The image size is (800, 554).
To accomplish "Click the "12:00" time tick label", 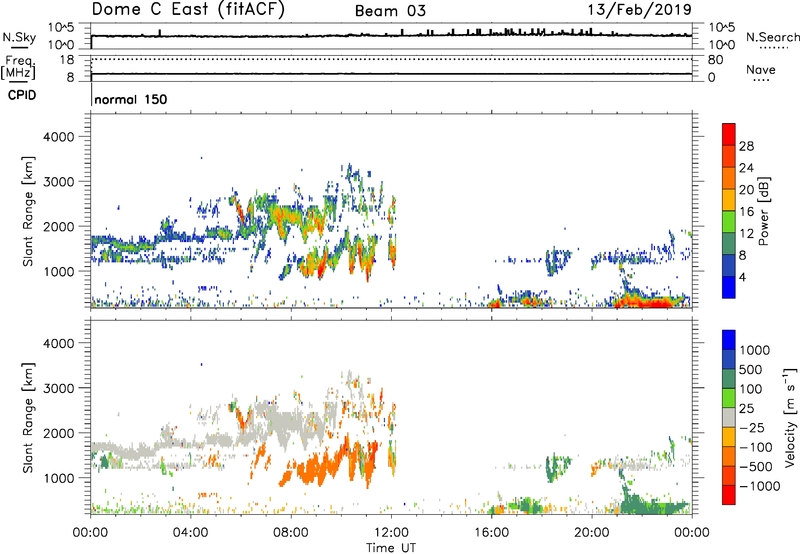I will pyautogui.click(x=391, y=533).
